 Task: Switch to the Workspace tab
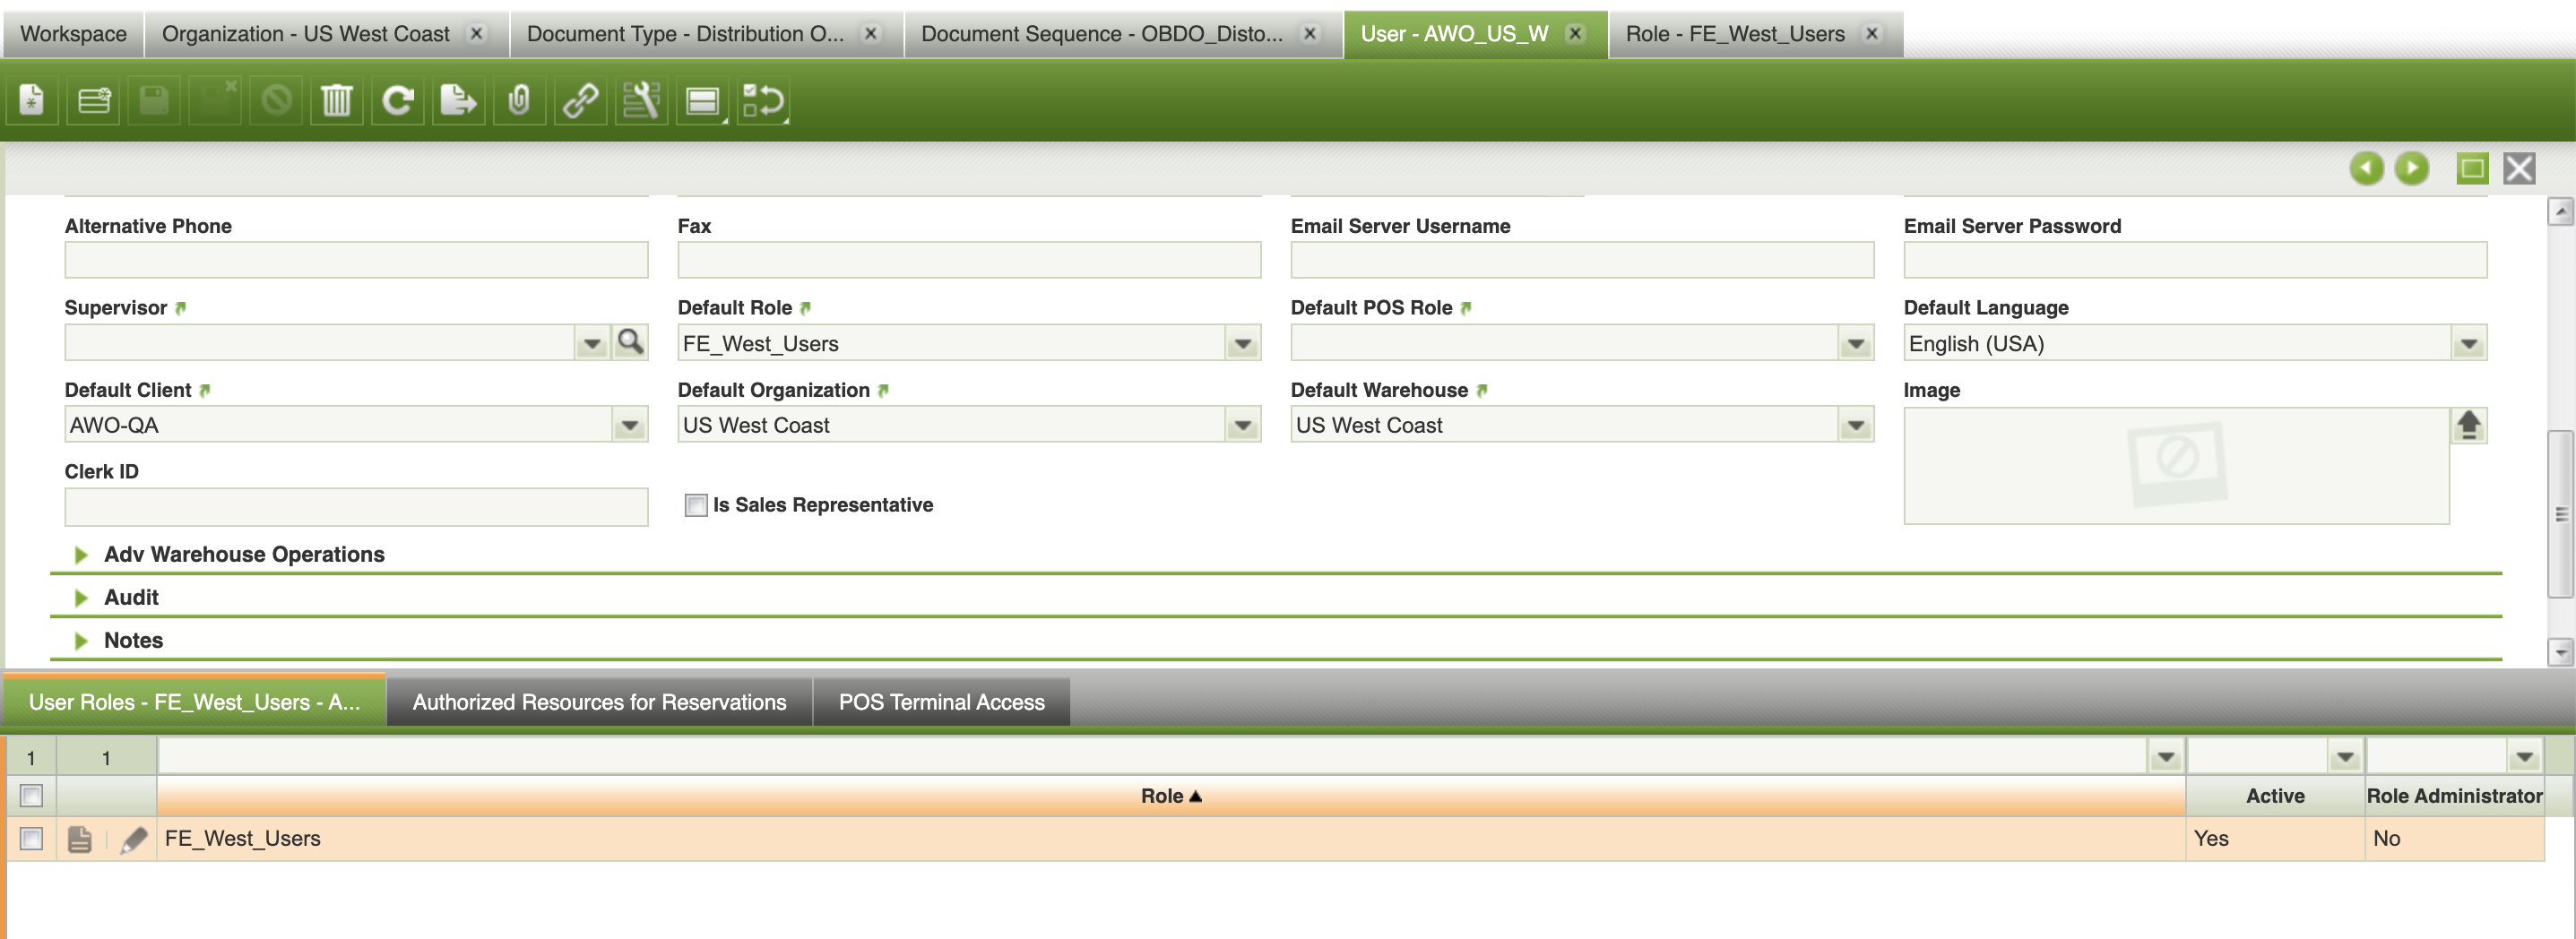point(73,34)
